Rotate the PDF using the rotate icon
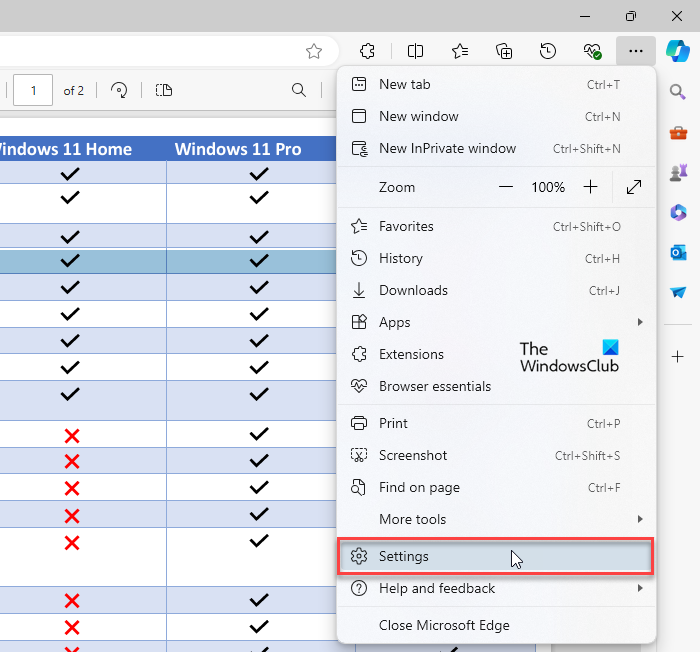Image resolution: width=700 pixels, height=652 pixels. pos(120,91)
